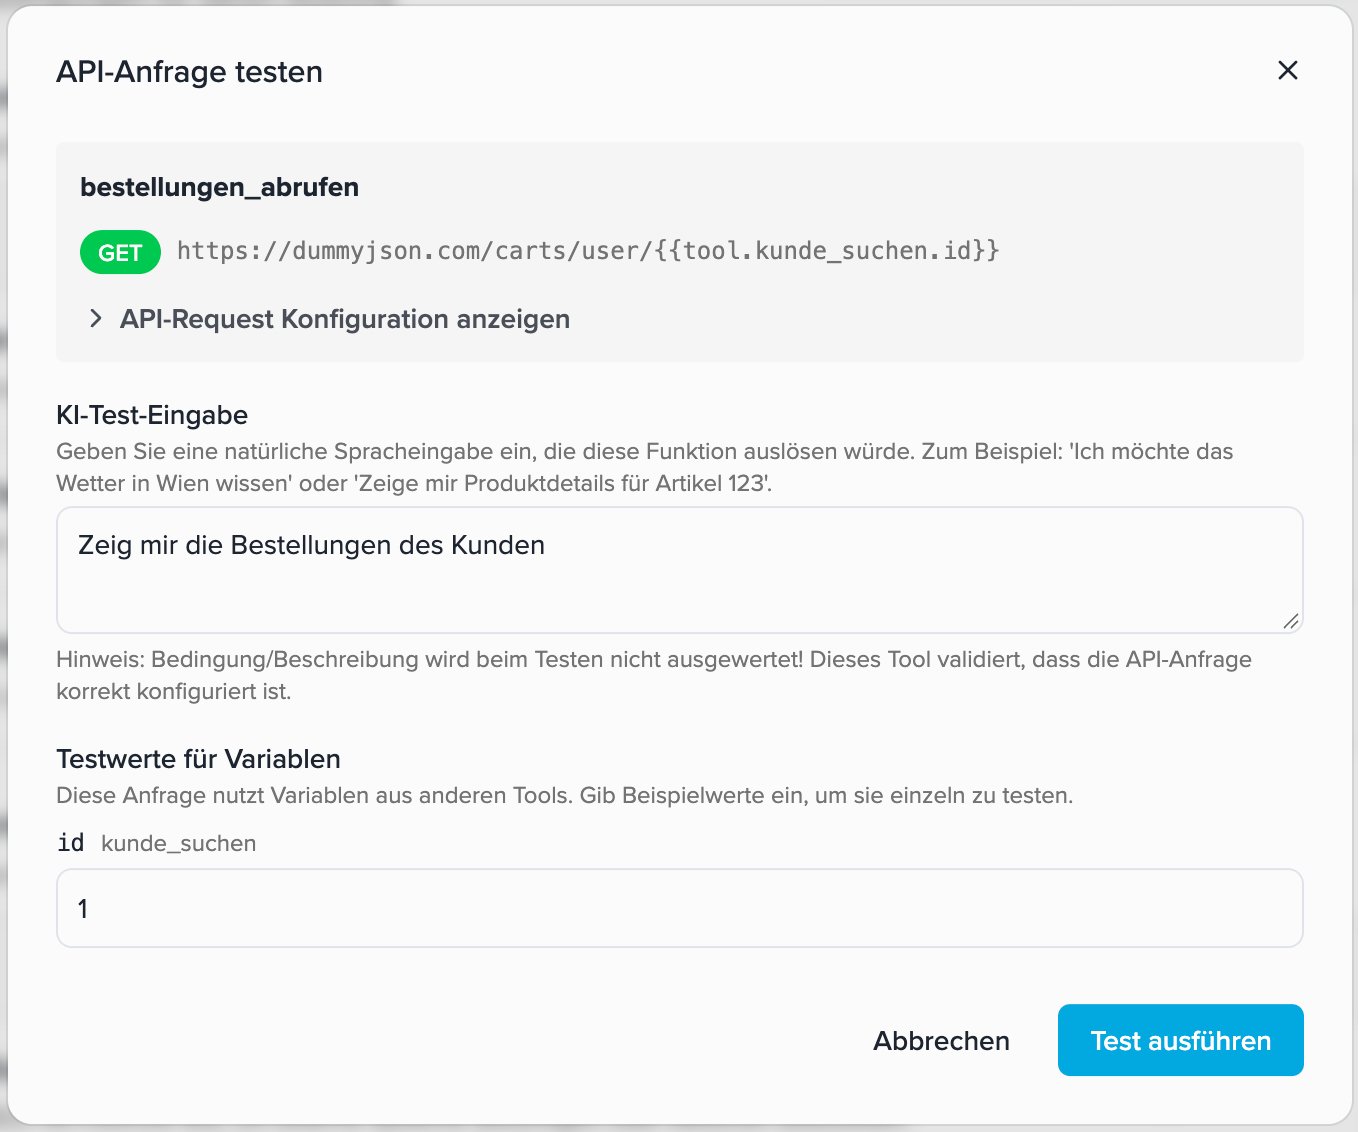This screenshot has width=1358, height=1132.
Task: Click the dummyjson carts URL text
Action: [588, 250]
